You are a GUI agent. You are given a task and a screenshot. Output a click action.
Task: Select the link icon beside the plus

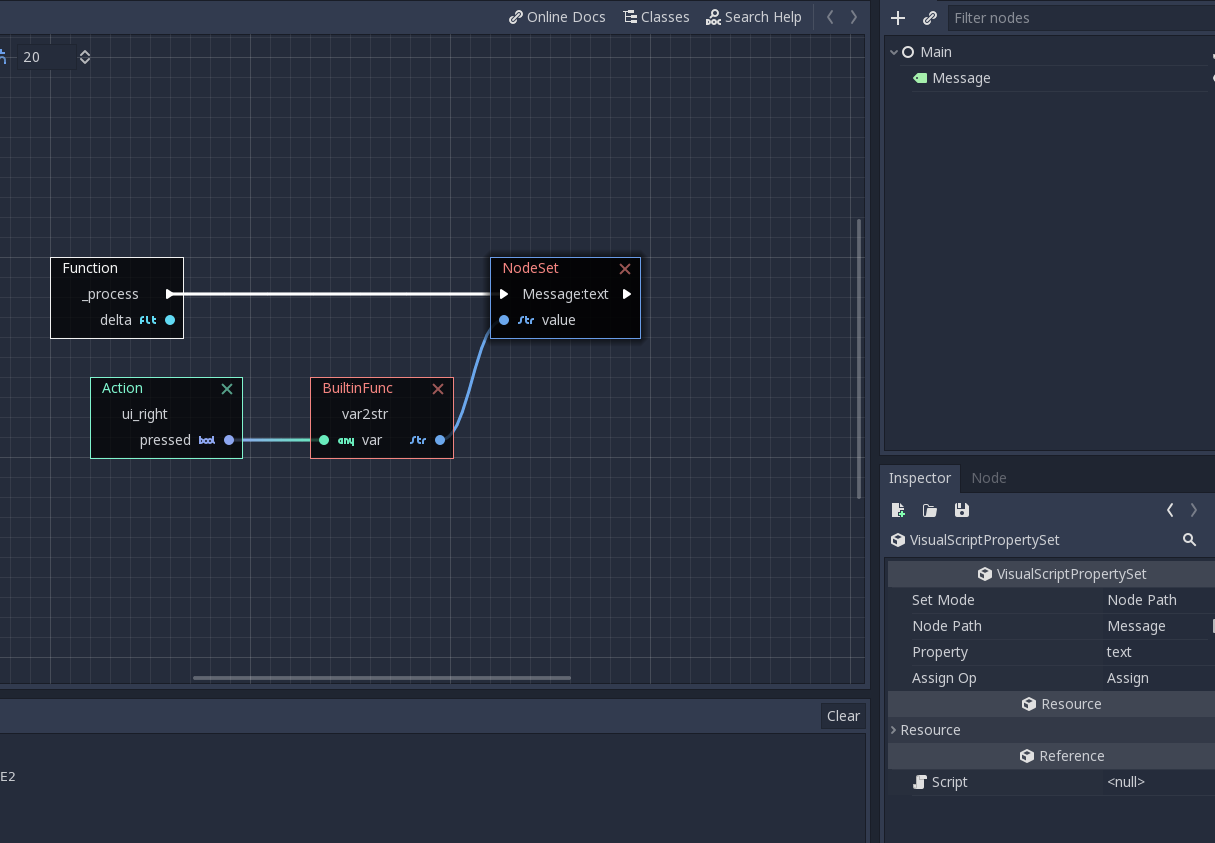tap(929, 18)
